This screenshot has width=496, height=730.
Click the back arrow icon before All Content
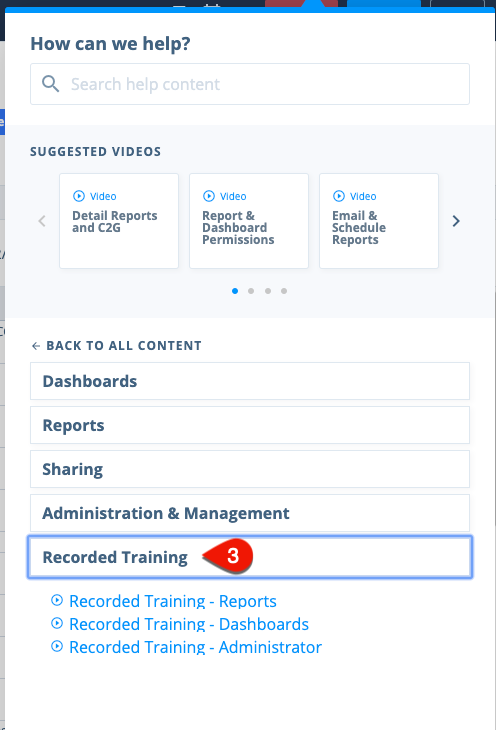[x=36, y=345]
